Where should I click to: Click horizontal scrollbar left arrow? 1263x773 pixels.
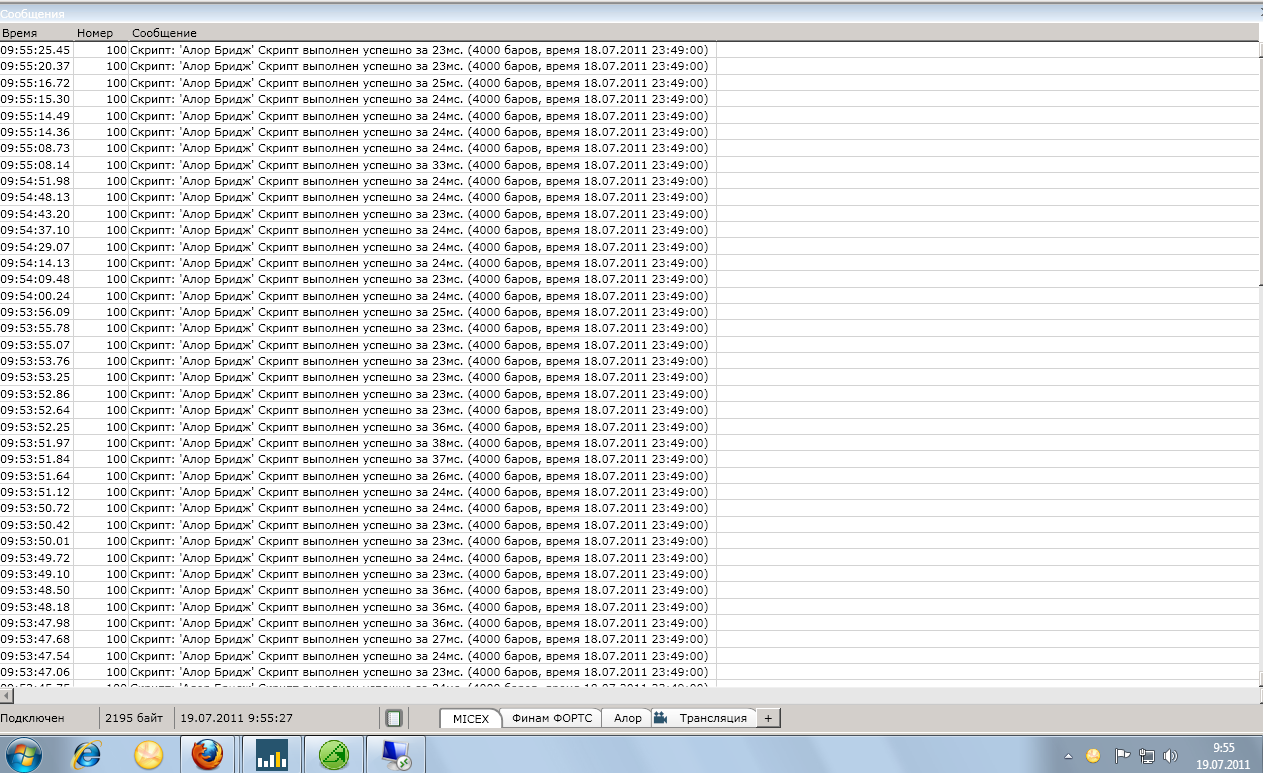click(x=6, y=695)
